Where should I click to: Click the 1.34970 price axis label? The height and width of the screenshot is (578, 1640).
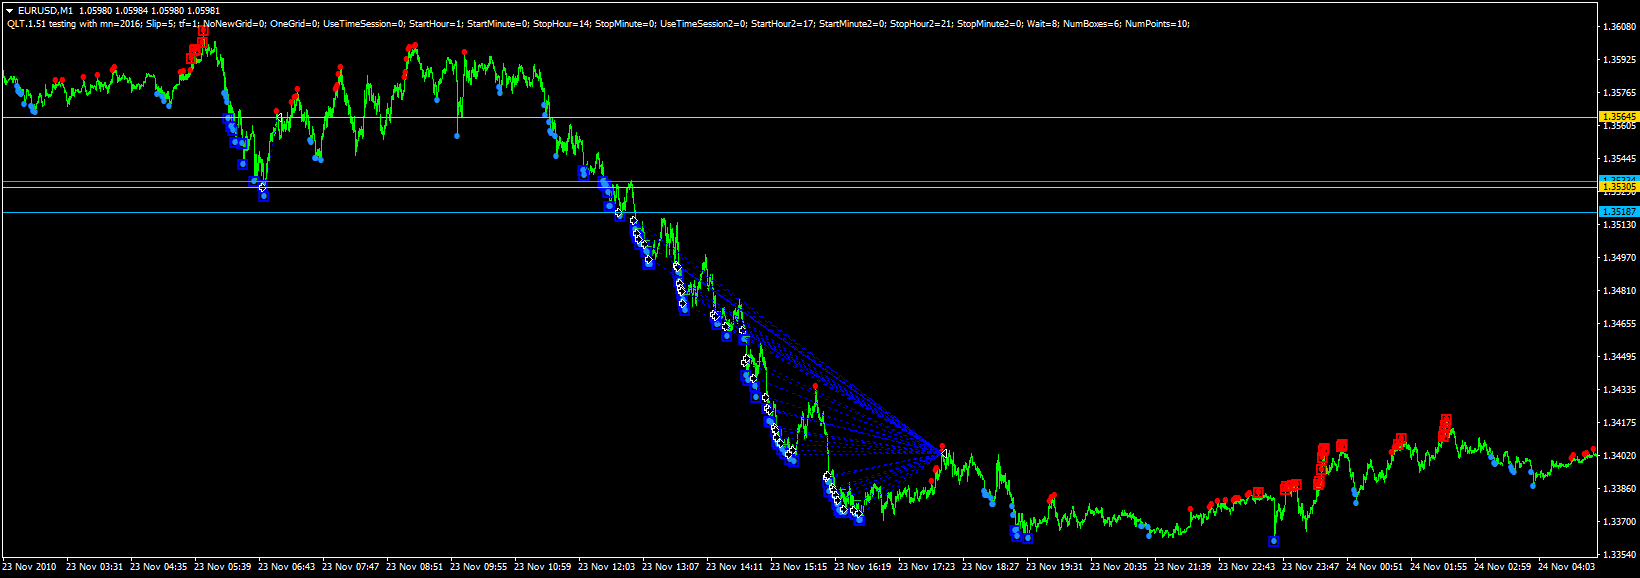(x=1620, y=258)
